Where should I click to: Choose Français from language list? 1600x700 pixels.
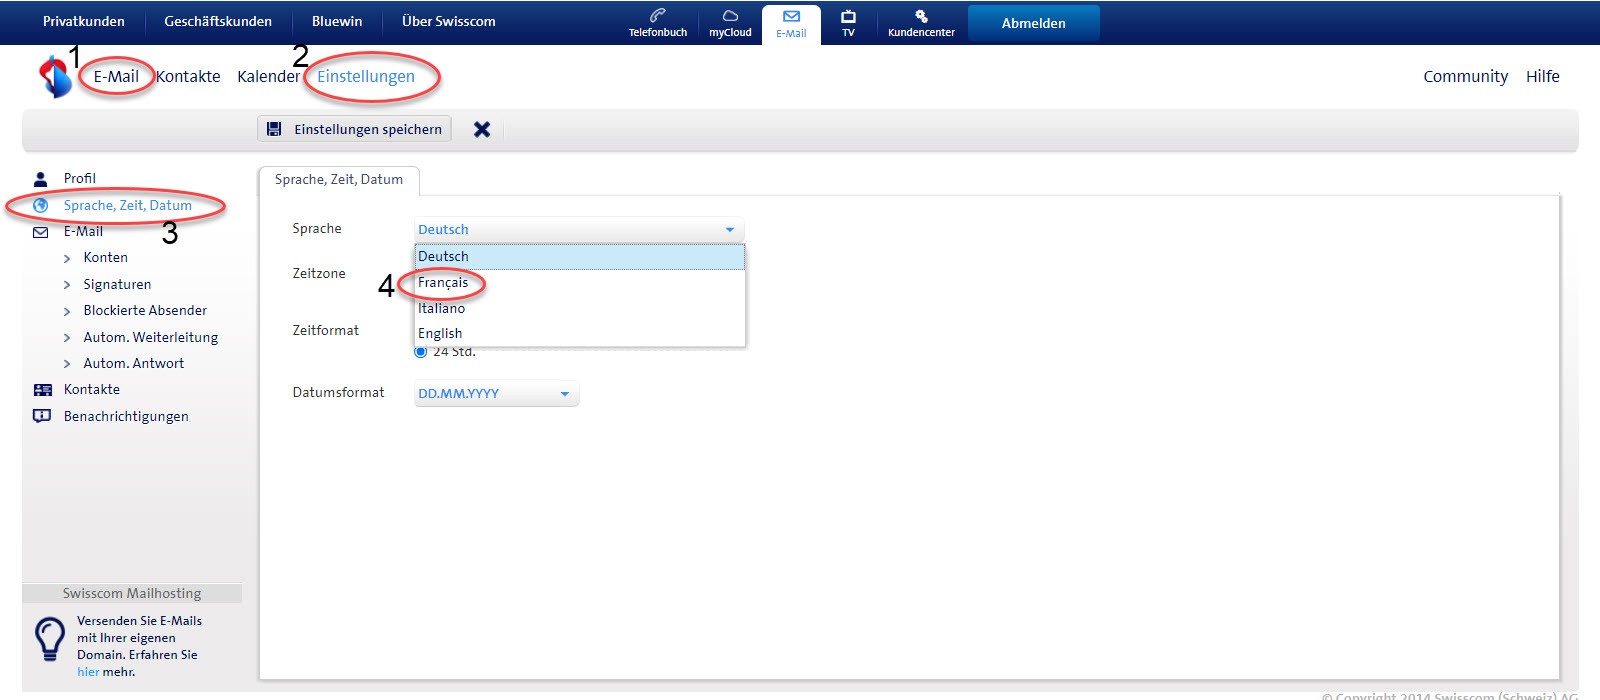[x=443, y=283]
